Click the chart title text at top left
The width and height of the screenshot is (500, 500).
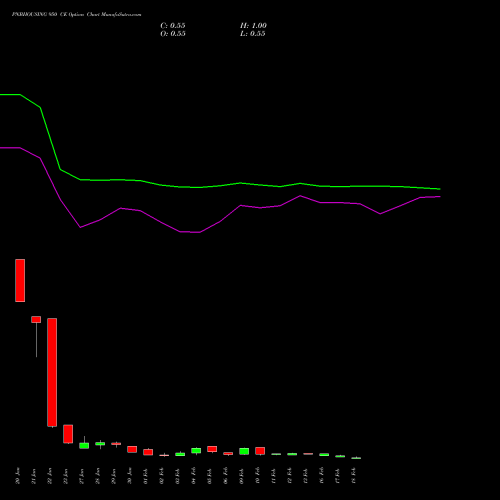[x=76, y=15]
